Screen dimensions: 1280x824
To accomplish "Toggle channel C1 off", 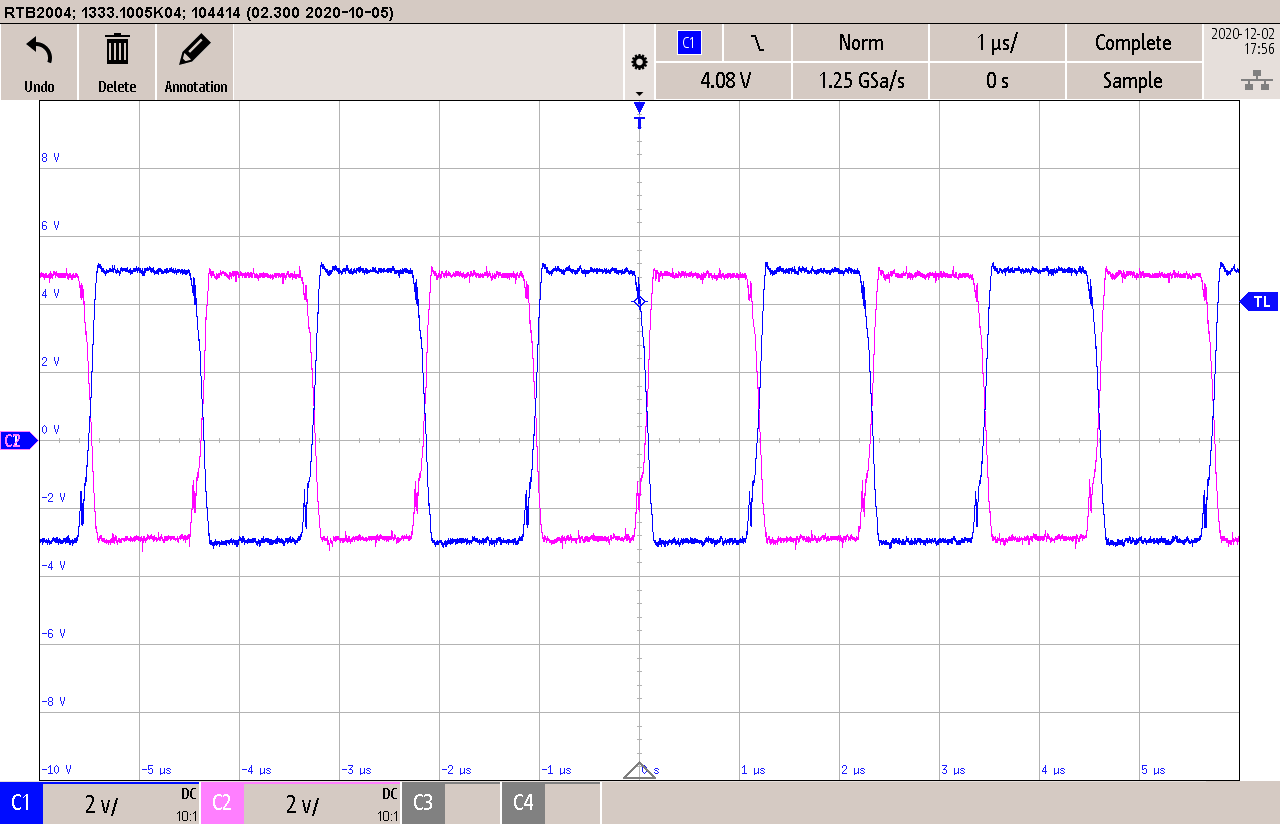I will click(x=20, y=803).
